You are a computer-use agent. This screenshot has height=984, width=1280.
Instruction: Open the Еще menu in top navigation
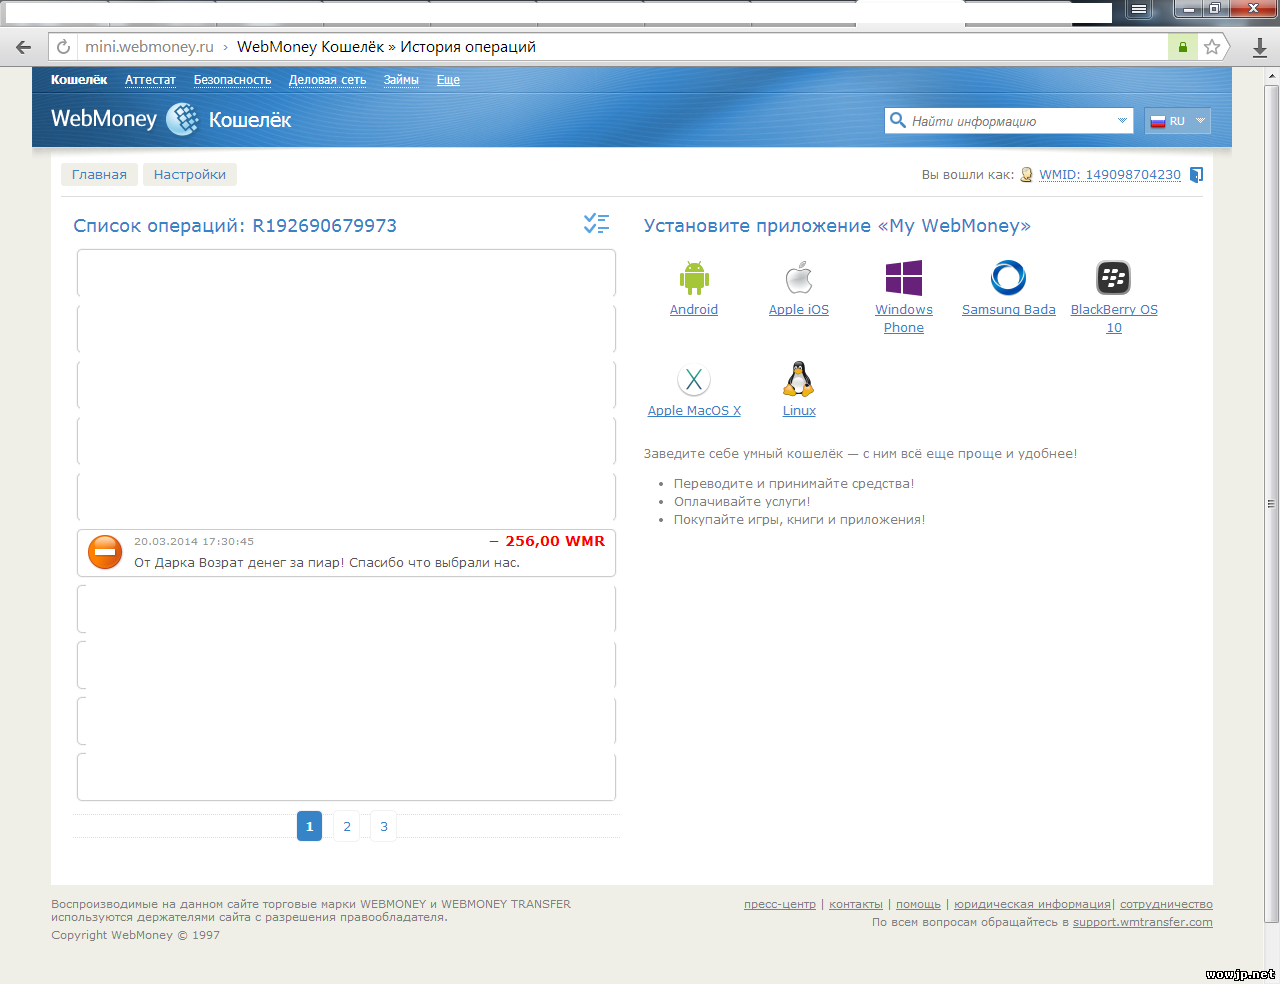pos(448,80)
